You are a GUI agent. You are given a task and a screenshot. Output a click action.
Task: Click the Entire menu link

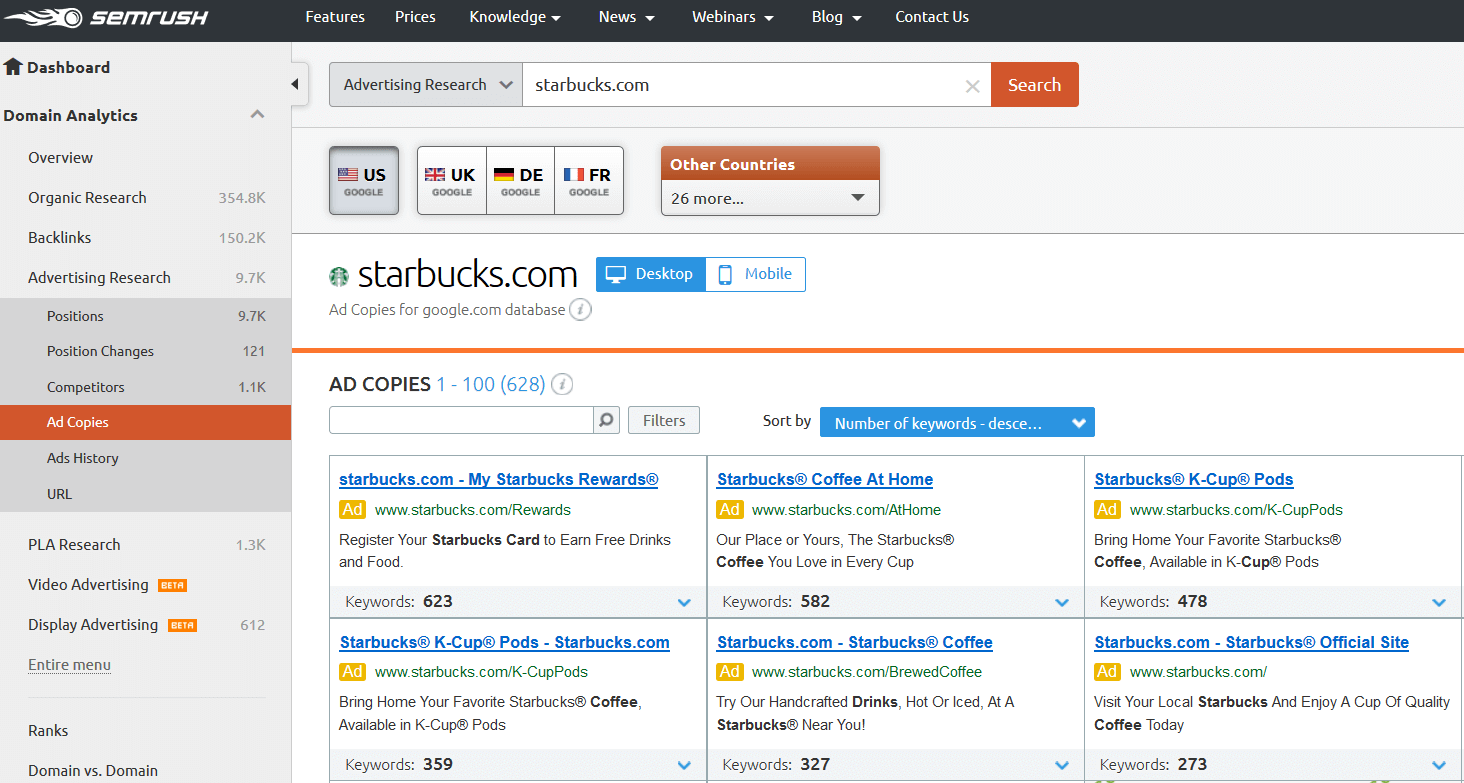[69, 665]
